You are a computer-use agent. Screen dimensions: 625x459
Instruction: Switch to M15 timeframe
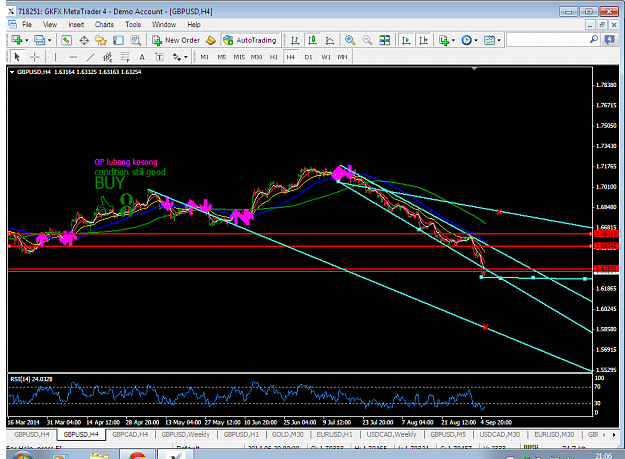point(239,57)
